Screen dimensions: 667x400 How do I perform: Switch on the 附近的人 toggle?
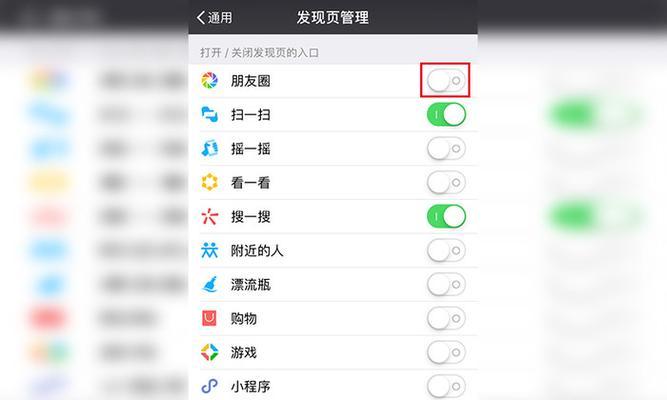tap(446, 250)
